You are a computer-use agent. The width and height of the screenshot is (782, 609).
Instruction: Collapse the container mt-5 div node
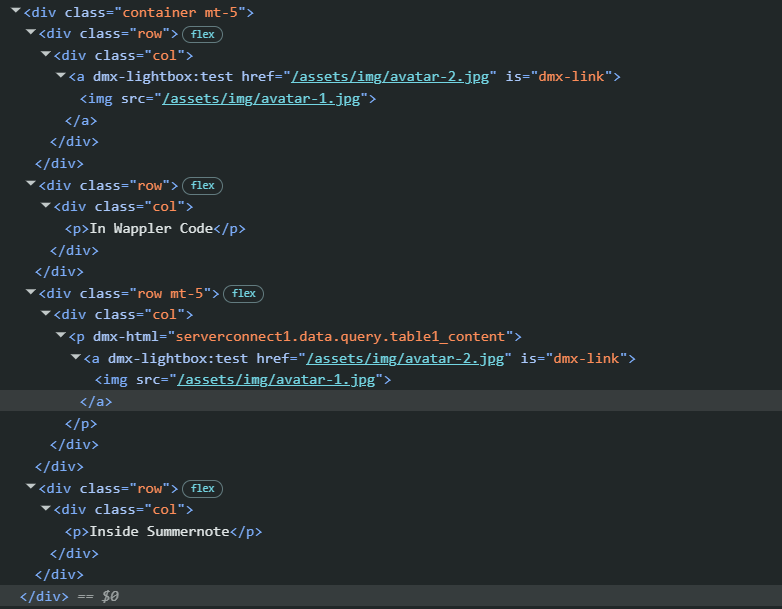click(16, 10)
